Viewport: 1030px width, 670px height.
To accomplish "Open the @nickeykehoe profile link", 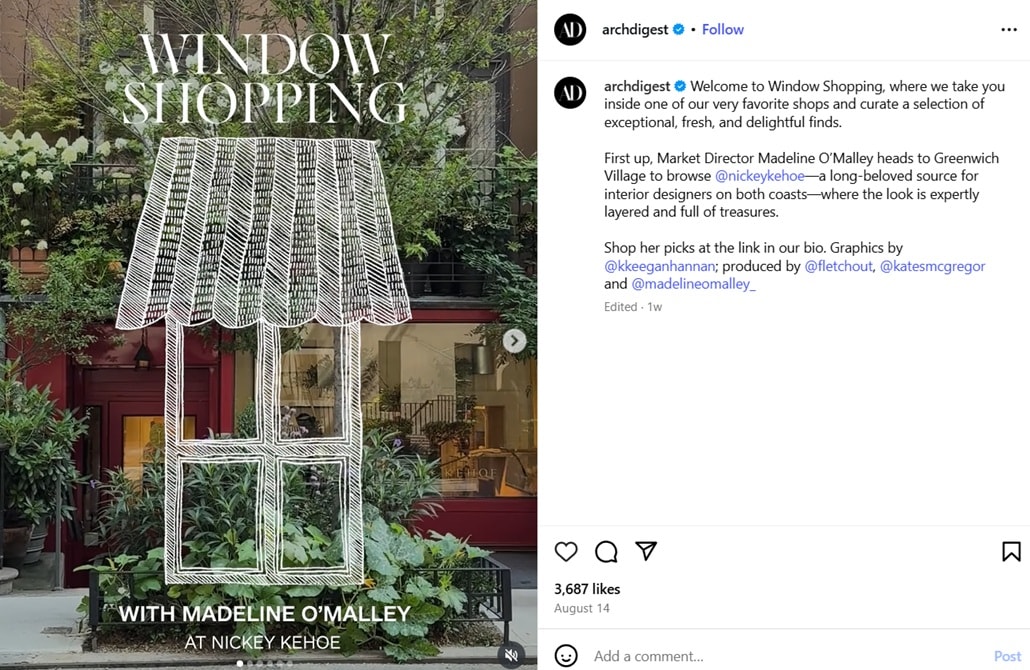I will tap(759, 176).
